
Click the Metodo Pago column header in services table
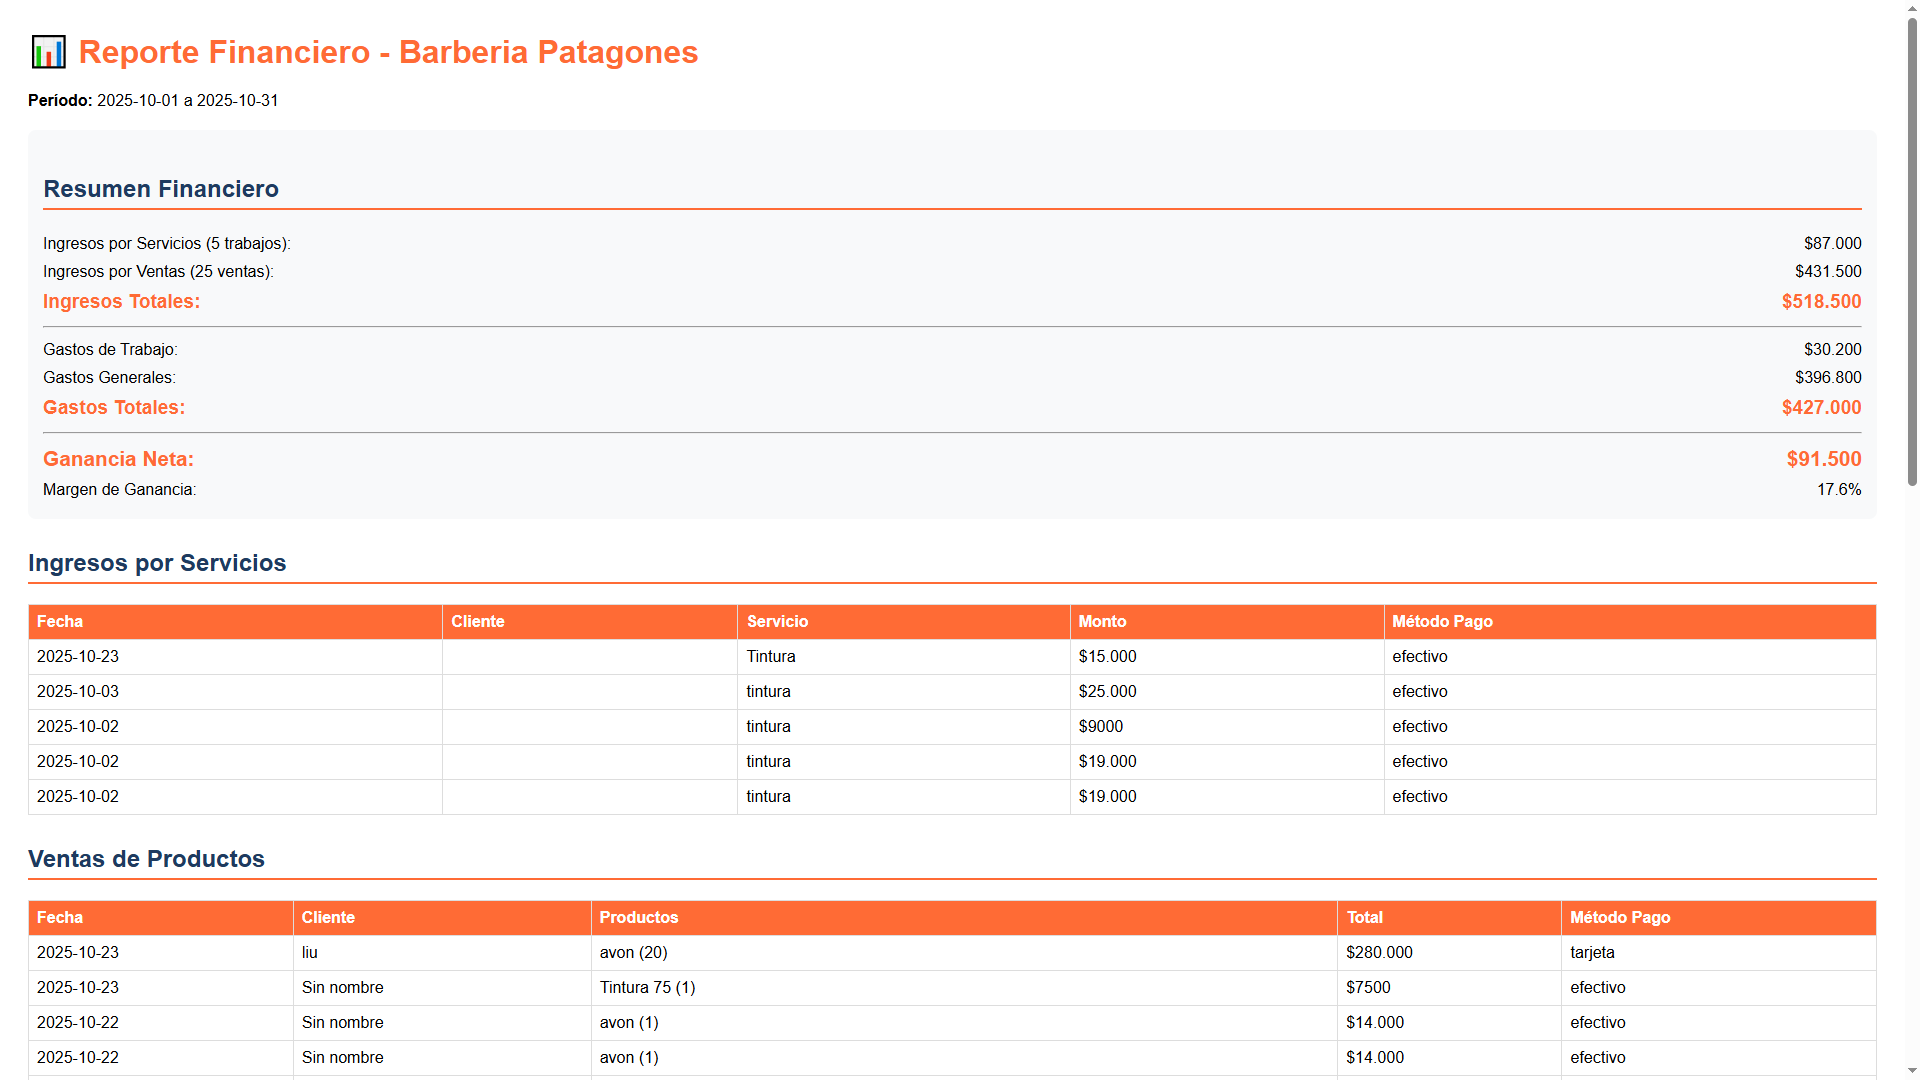1442,621
